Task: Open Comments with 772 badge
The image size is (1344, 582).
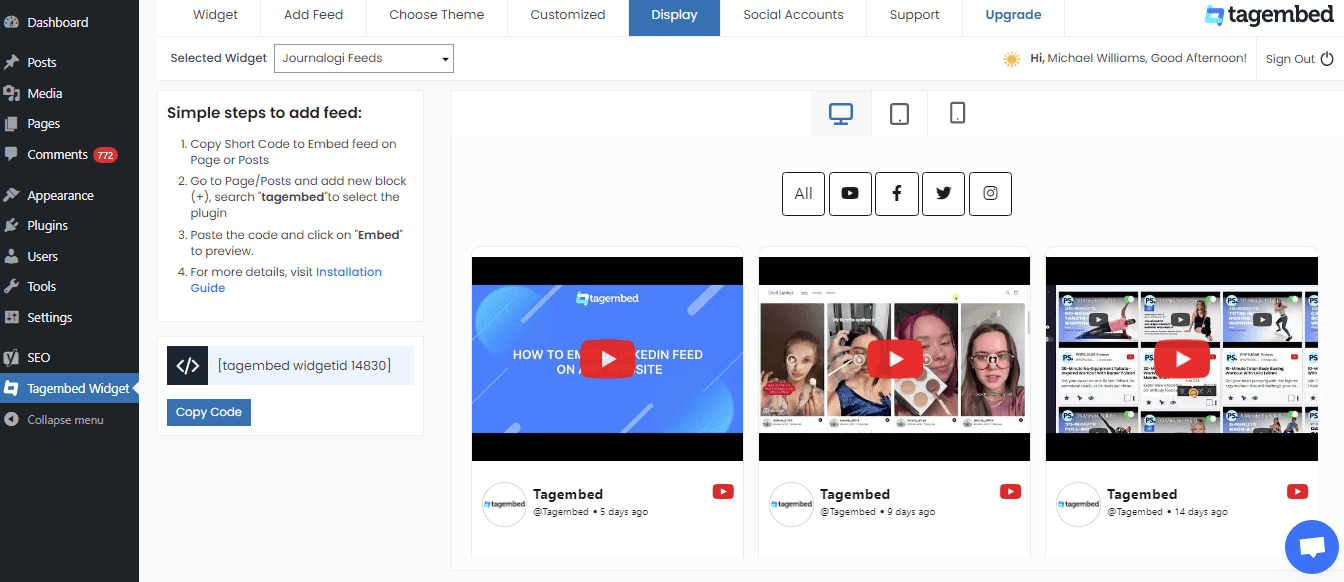Action: pyautogui.click(x=69, y=155)
